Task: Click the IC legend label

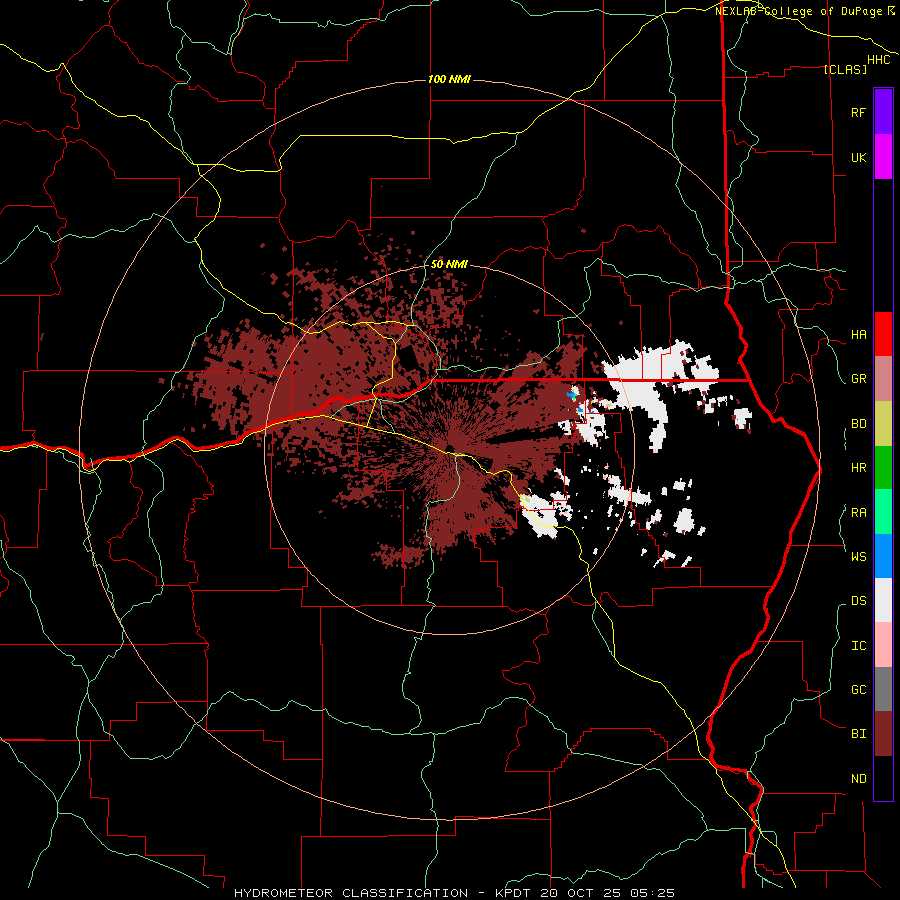Action: point(858,645)
